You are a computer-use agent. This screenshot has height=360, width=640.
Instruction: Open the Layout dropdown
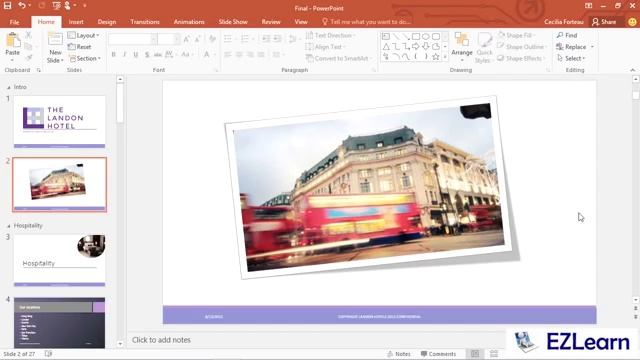click(83, 36)
